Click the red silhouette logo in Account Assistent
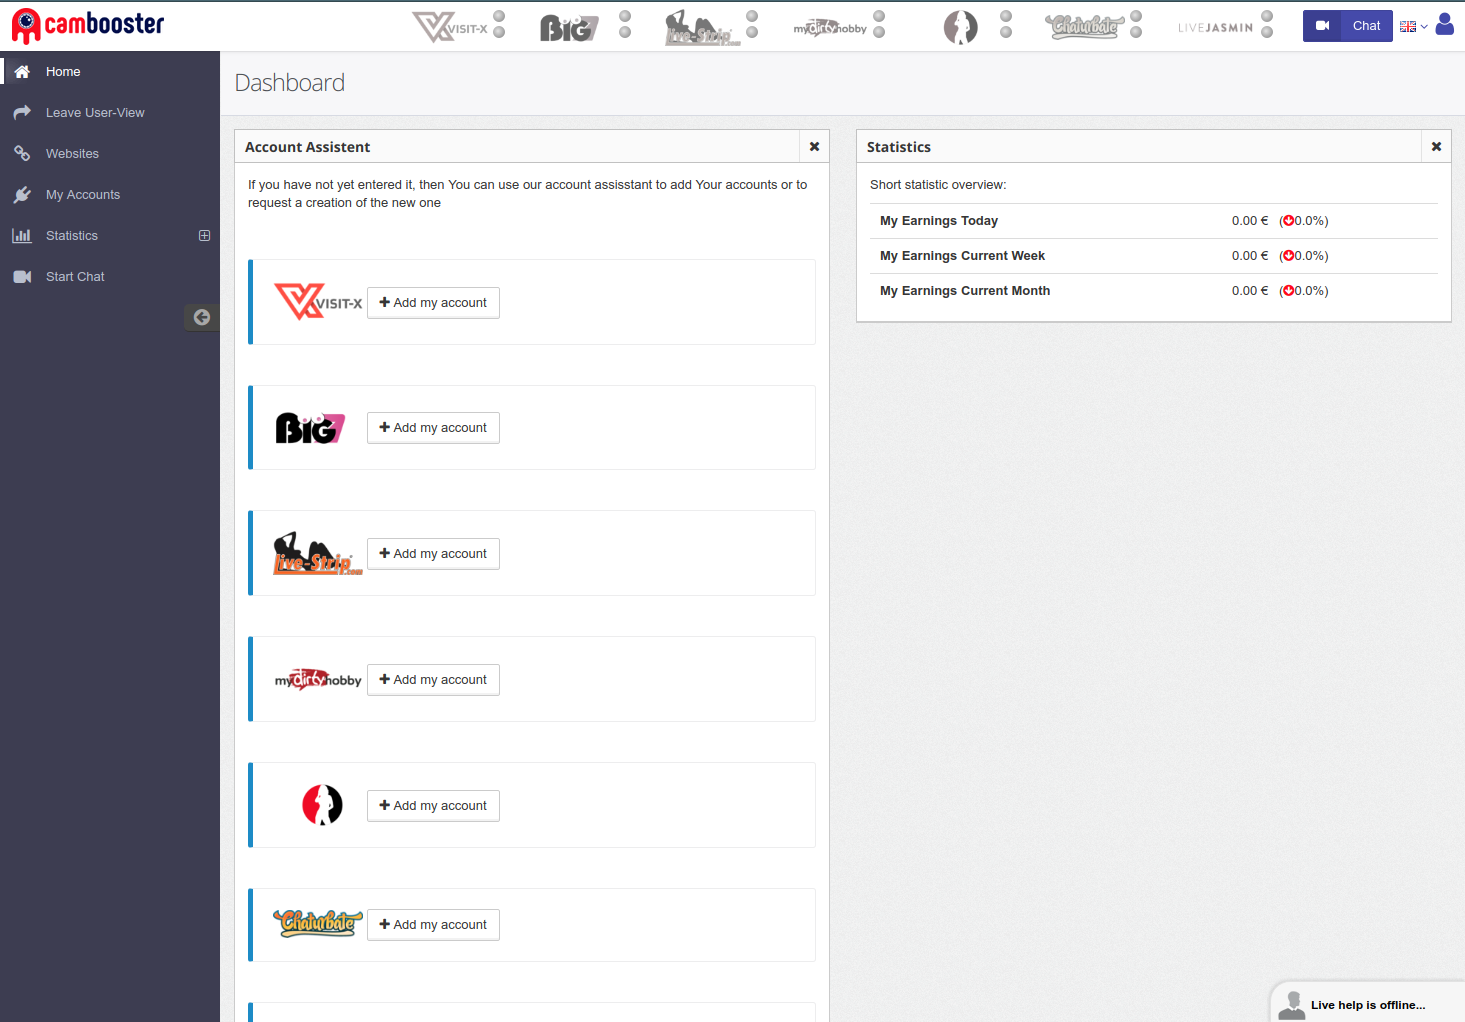Image resolution: width=1465 pixels, height=1022 pixels. click(x=322, y=805)
